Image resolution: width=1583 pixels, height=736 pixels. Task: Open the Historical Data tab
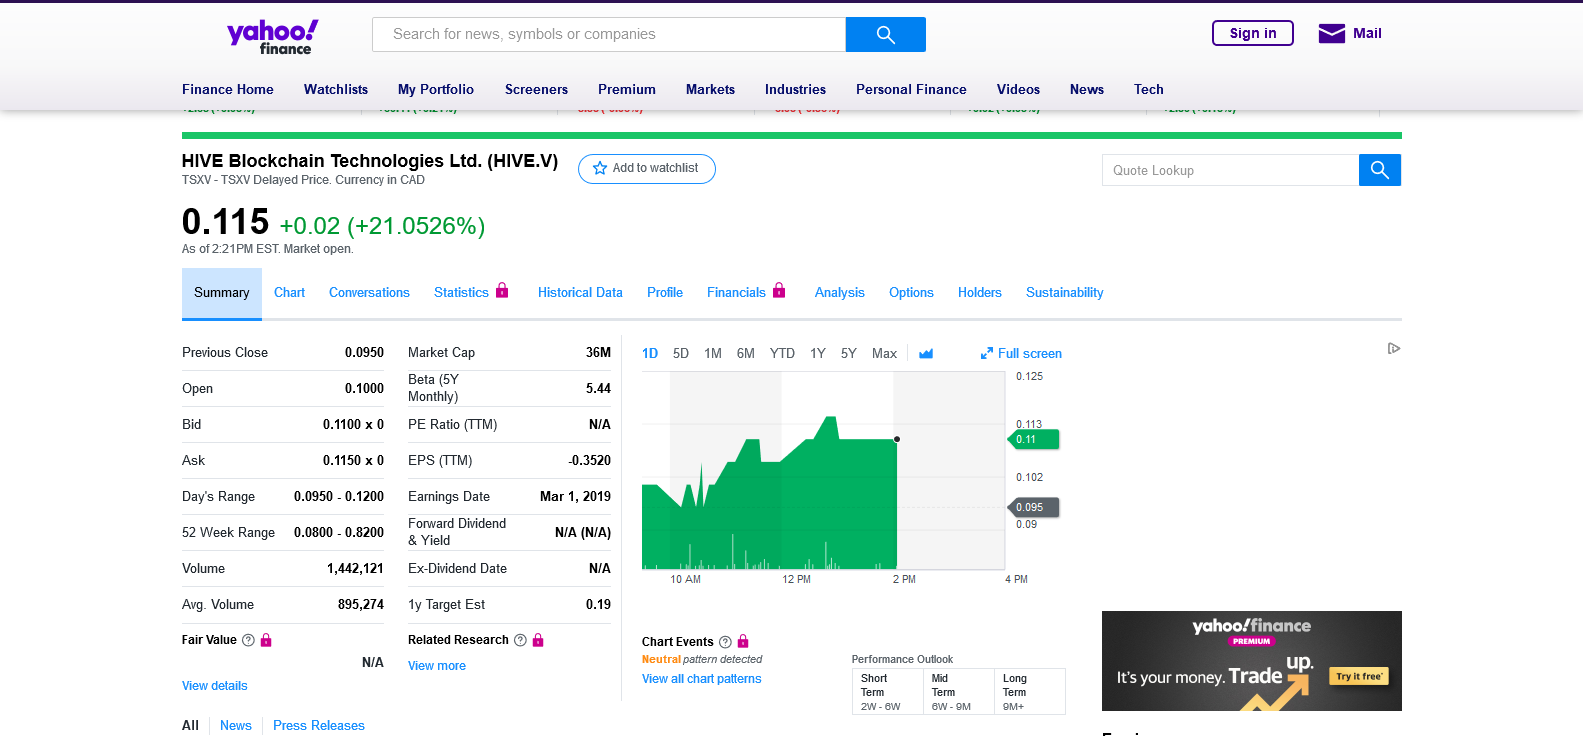[580, 293]
